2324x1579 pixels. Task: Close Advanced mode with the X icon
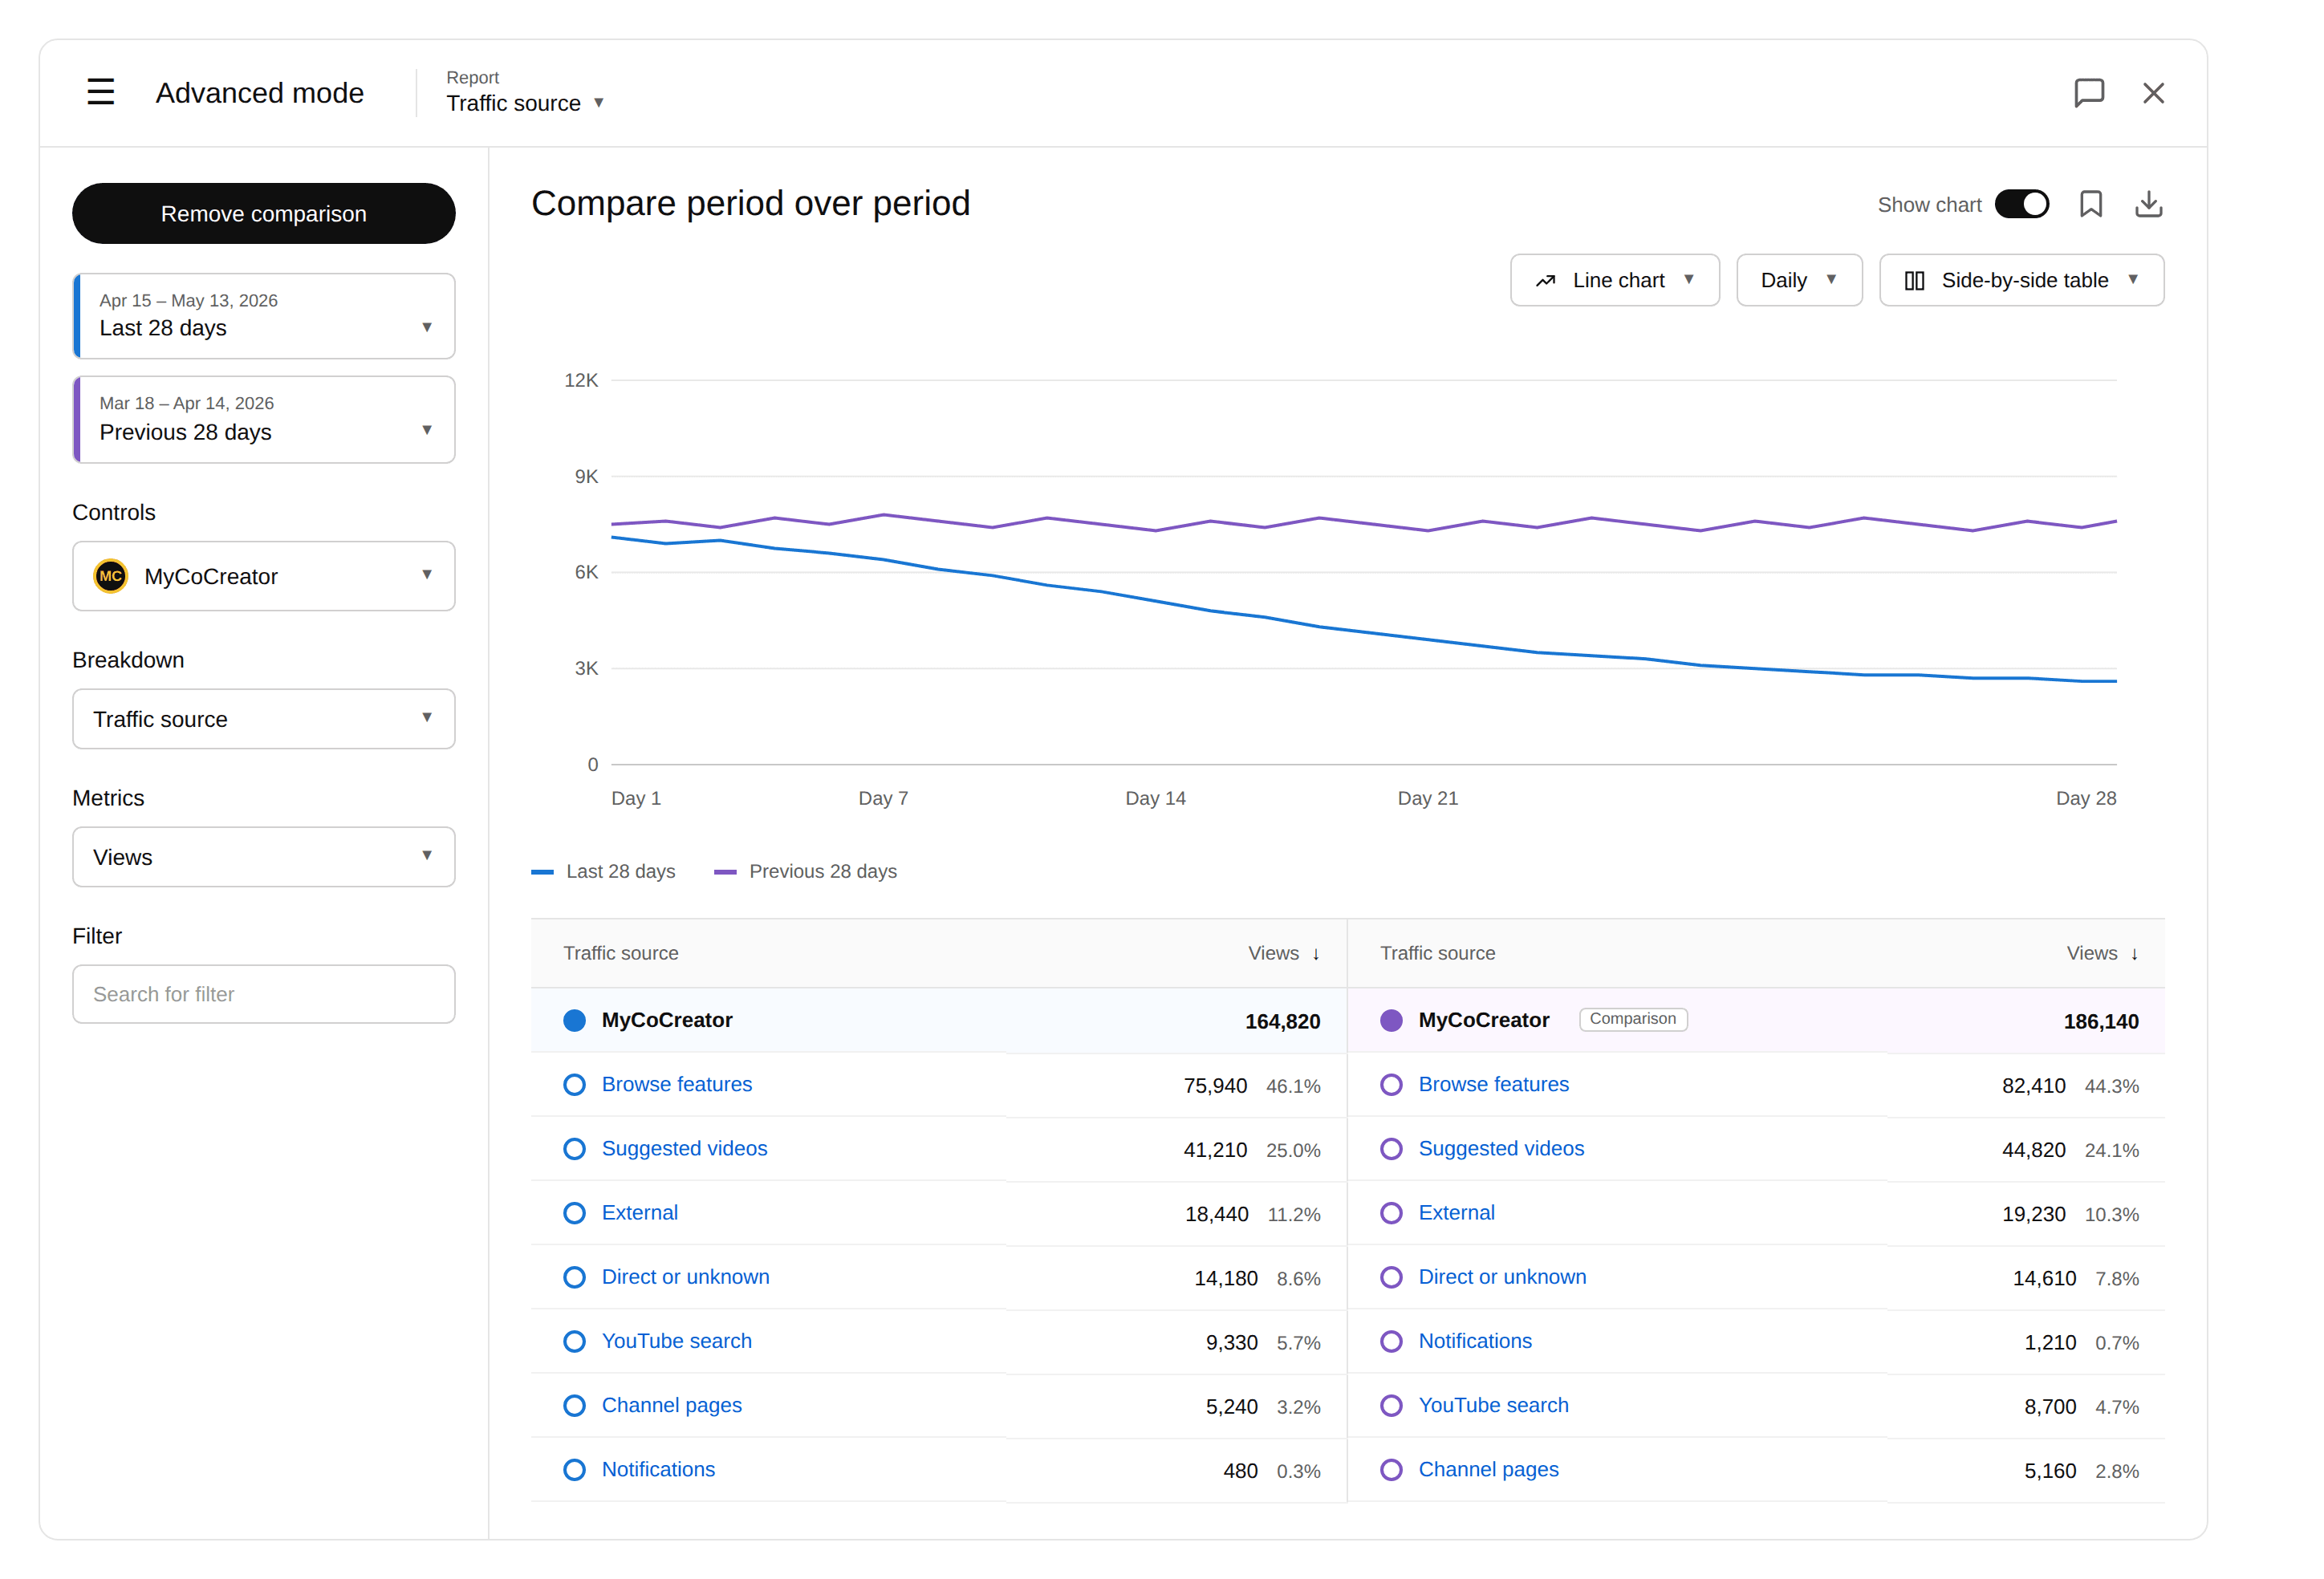coord(2154,93)
